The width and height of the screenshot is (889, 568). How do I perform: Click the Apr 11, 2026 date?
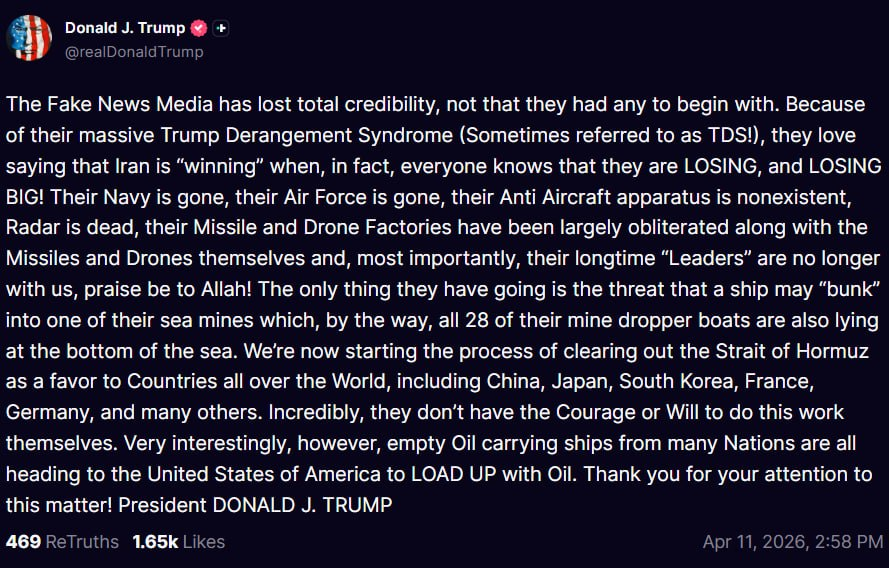752,542
